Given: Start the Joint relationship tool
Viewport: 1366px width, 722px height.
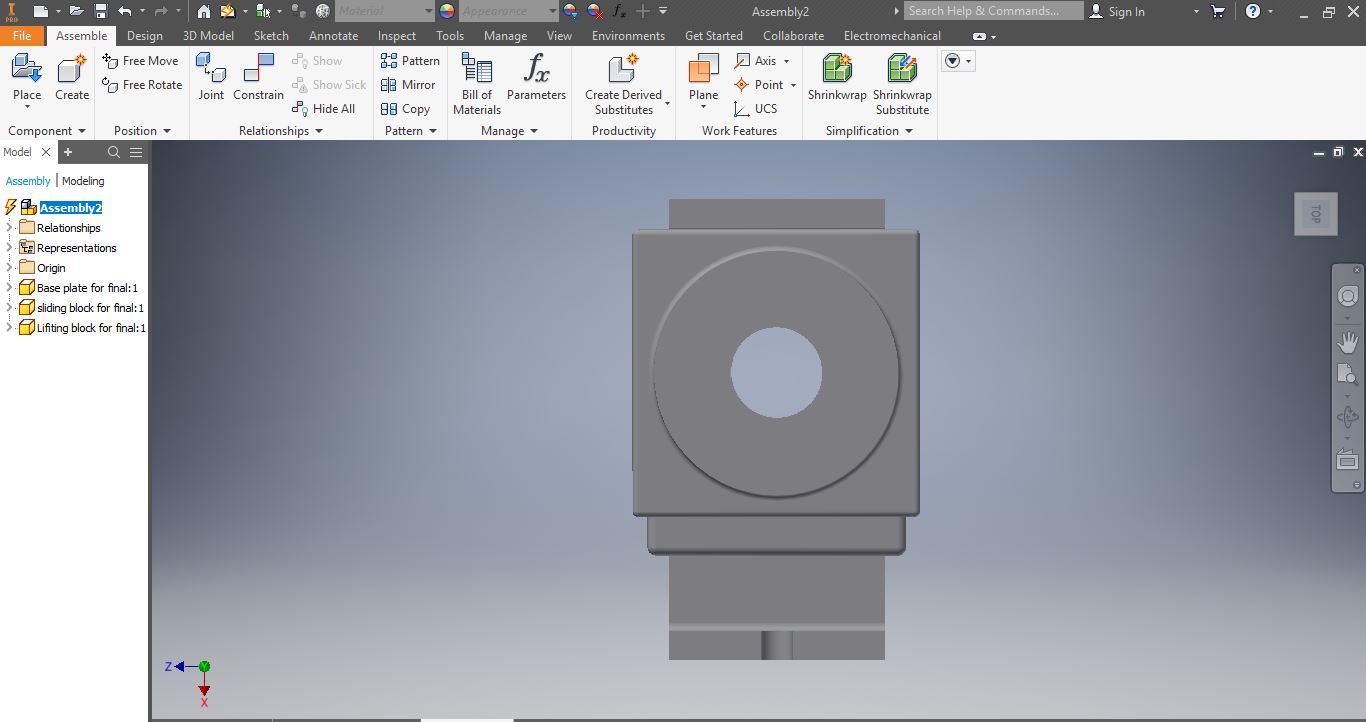Looking at the screenshot, I should tap(211, 77).
